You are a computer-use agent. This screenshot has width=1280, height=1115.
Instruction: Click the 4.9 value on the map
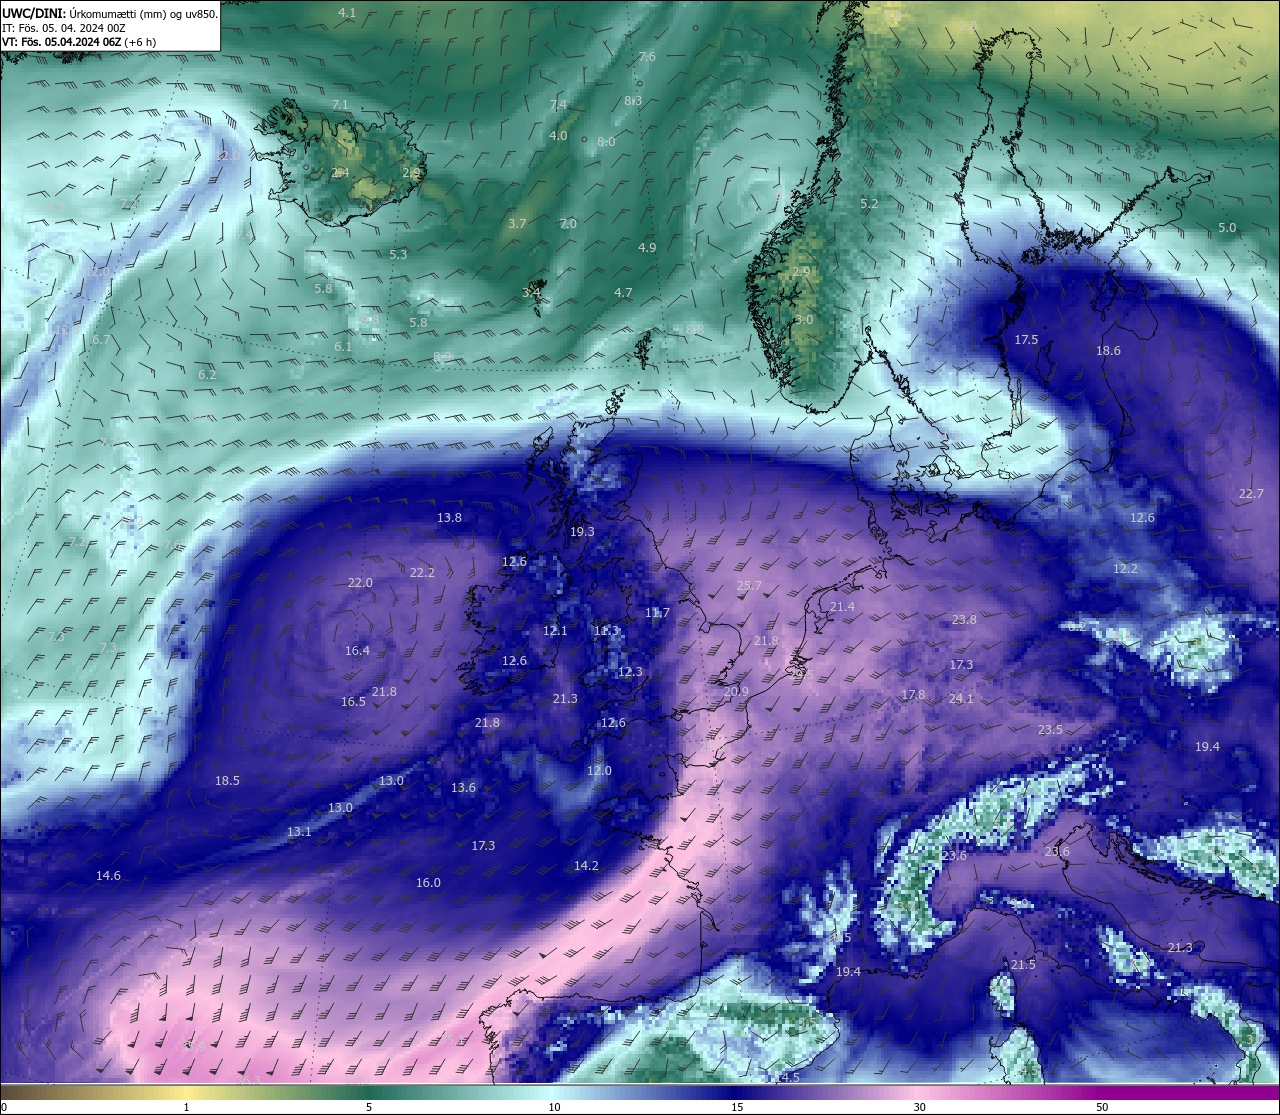tap(647, 248)
